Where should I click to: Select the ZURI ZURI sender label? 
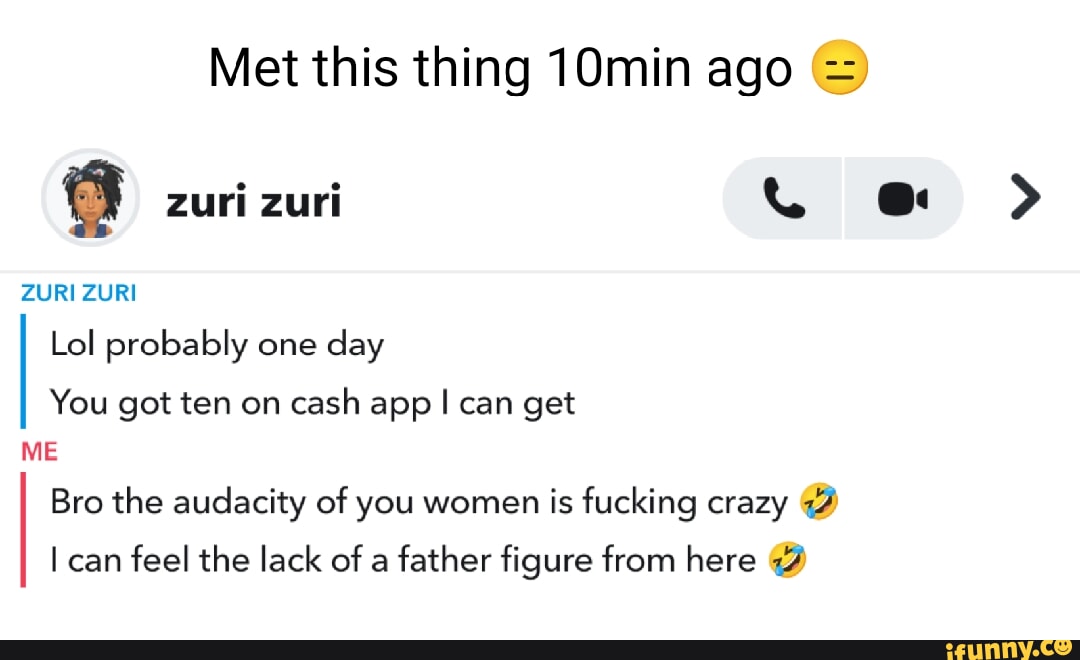click(x=78, y=292)
